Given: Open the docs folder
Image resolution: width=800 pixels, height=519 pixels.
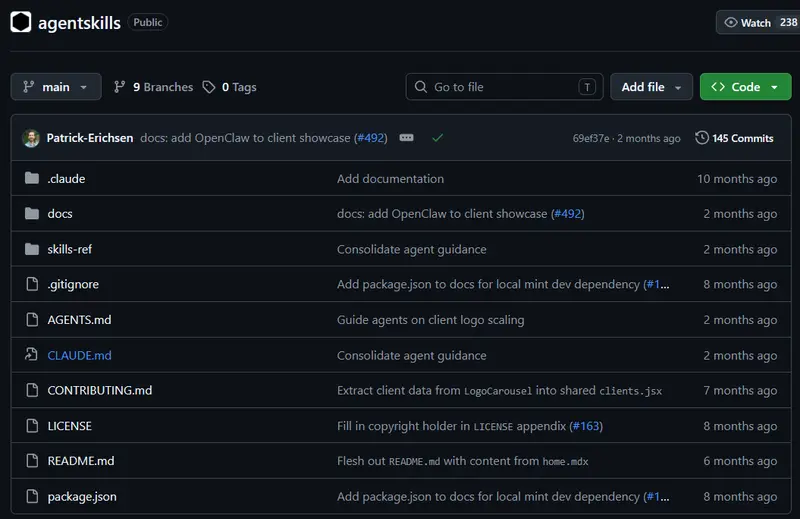Looking at the screenshot, I should click(x=60, y=214).
